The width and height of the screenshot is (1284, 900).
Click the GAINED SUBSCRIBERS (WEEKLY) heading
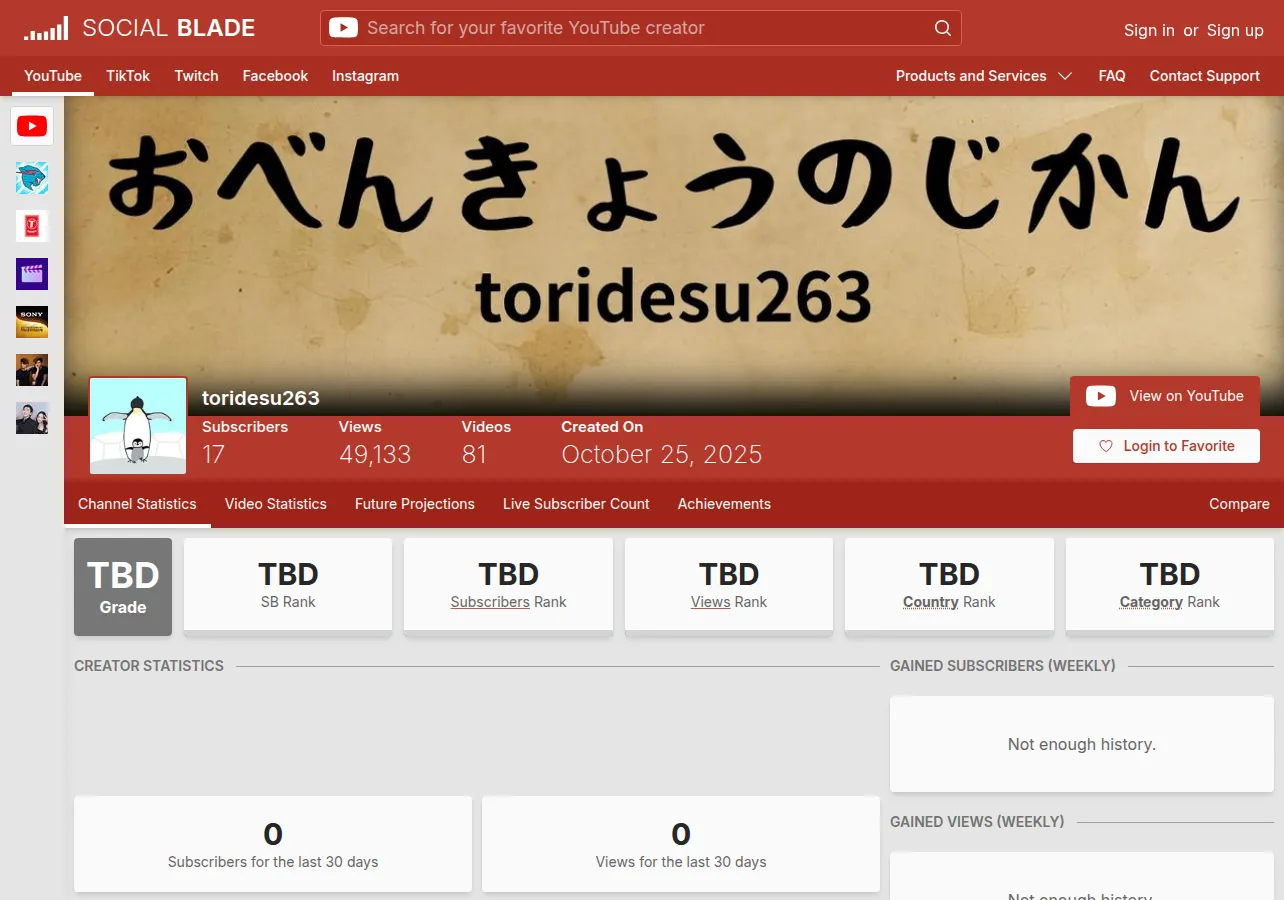pos(1003,666)
